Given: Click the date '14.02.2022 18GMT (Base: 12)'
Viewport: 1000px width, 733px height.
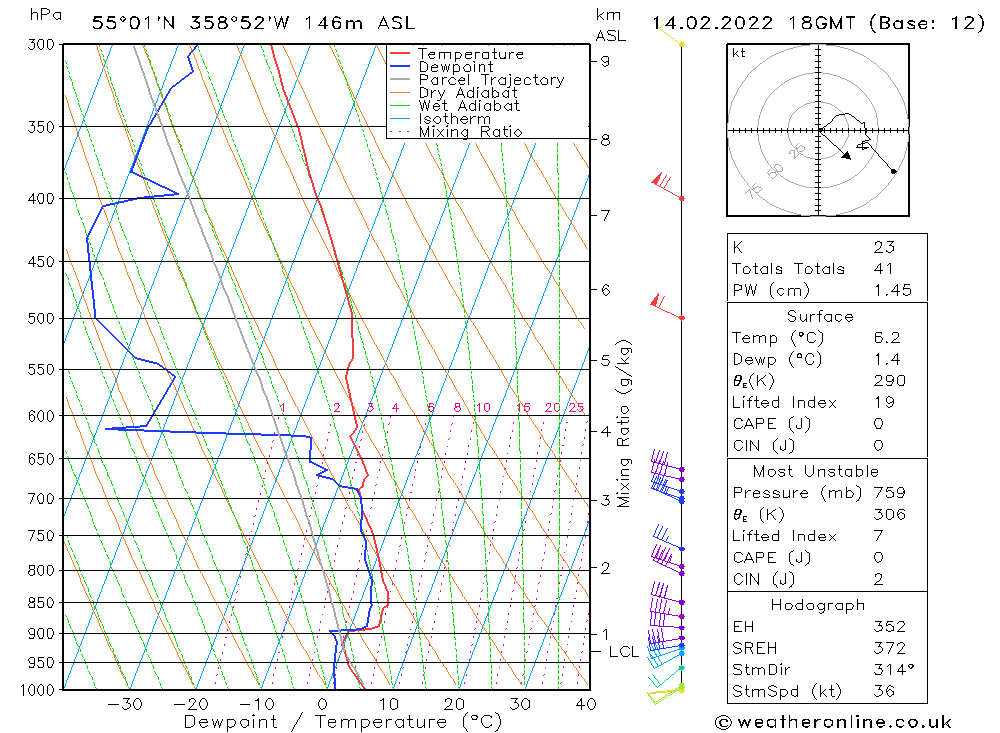Looking at the screenshot, I should pos(818,23).
